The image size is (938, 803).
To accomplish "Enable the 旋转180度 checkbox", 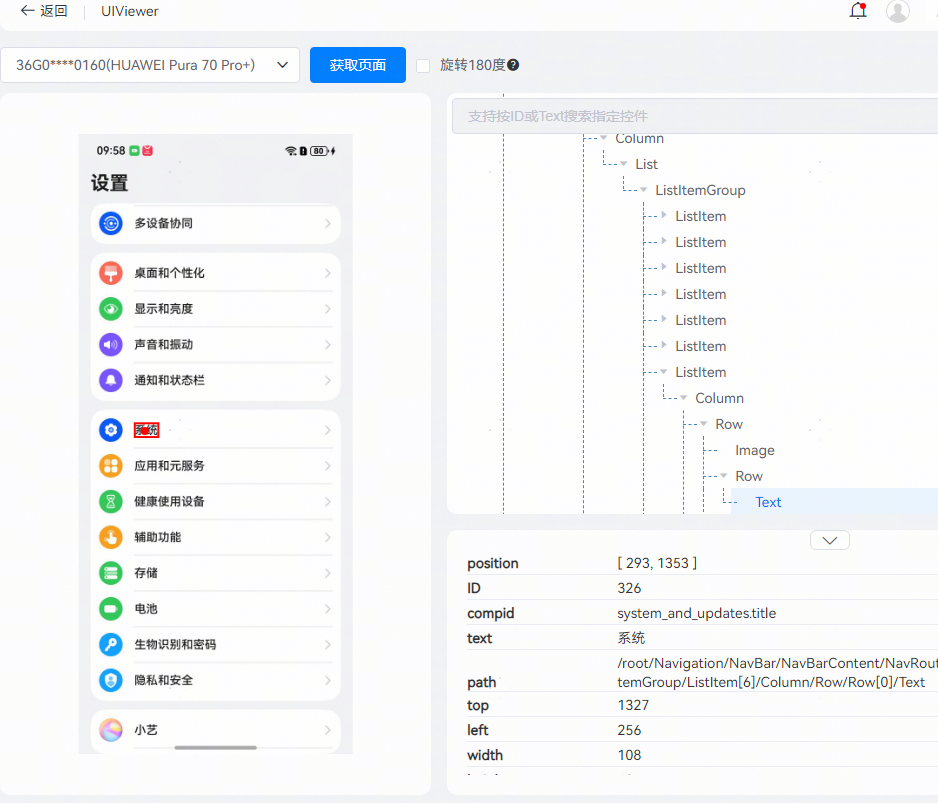I will coord(423,65).
